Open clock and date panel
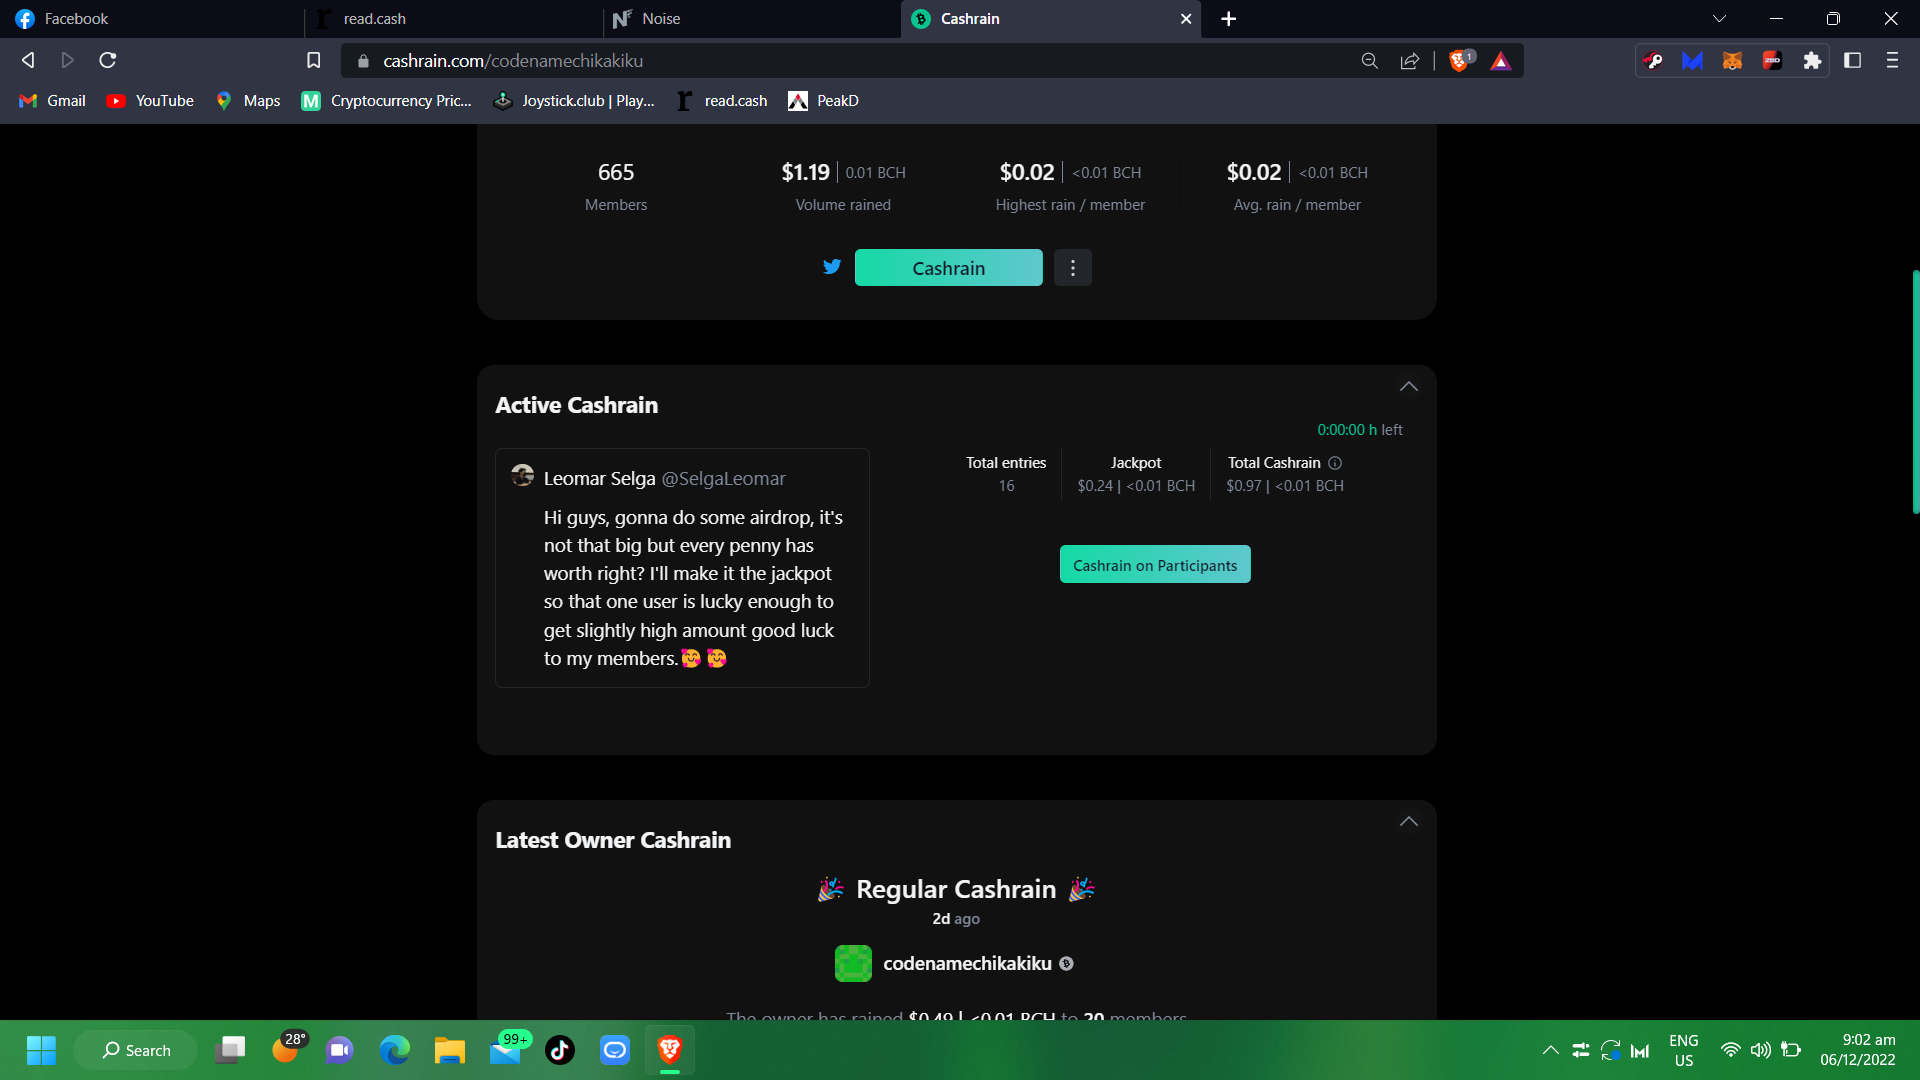Viewport: 1920px width, 1080px height. (1858, 1051)
